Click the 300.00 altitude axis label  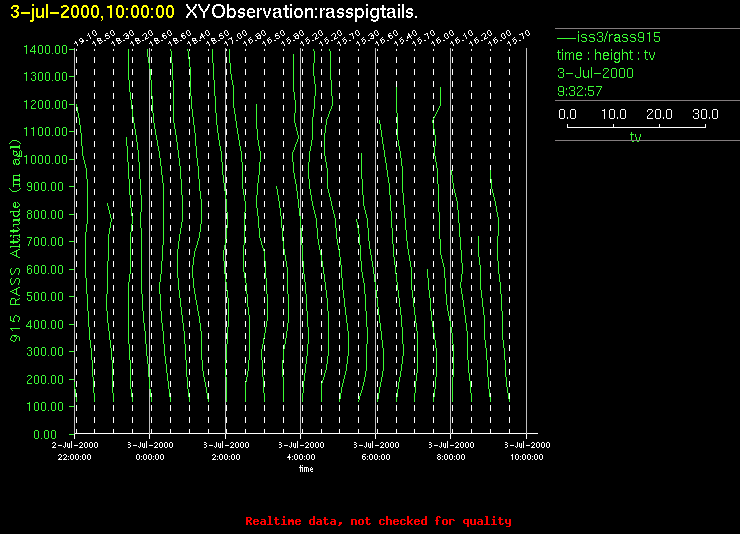45,352
